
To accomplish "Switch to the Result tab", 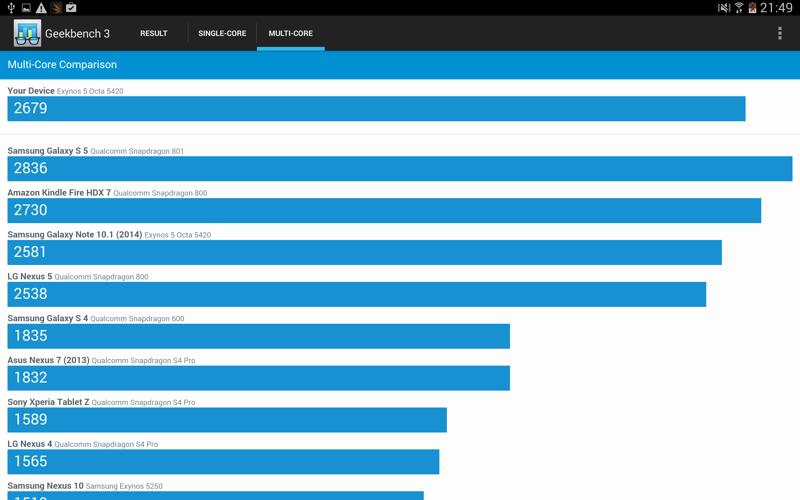I will point(153,33).
